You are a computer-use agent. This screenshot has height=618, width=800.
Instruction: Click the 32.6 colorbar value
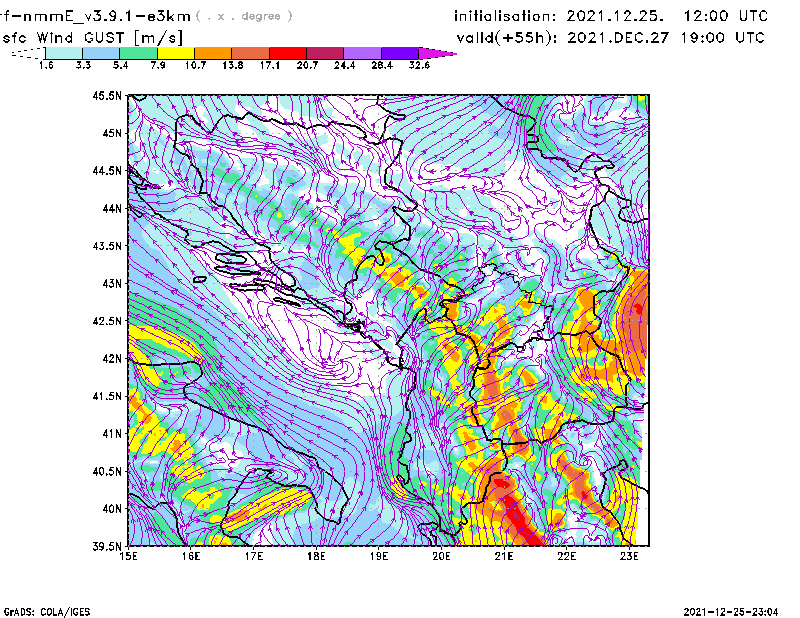pyautogui.click(x=419, y=65)
